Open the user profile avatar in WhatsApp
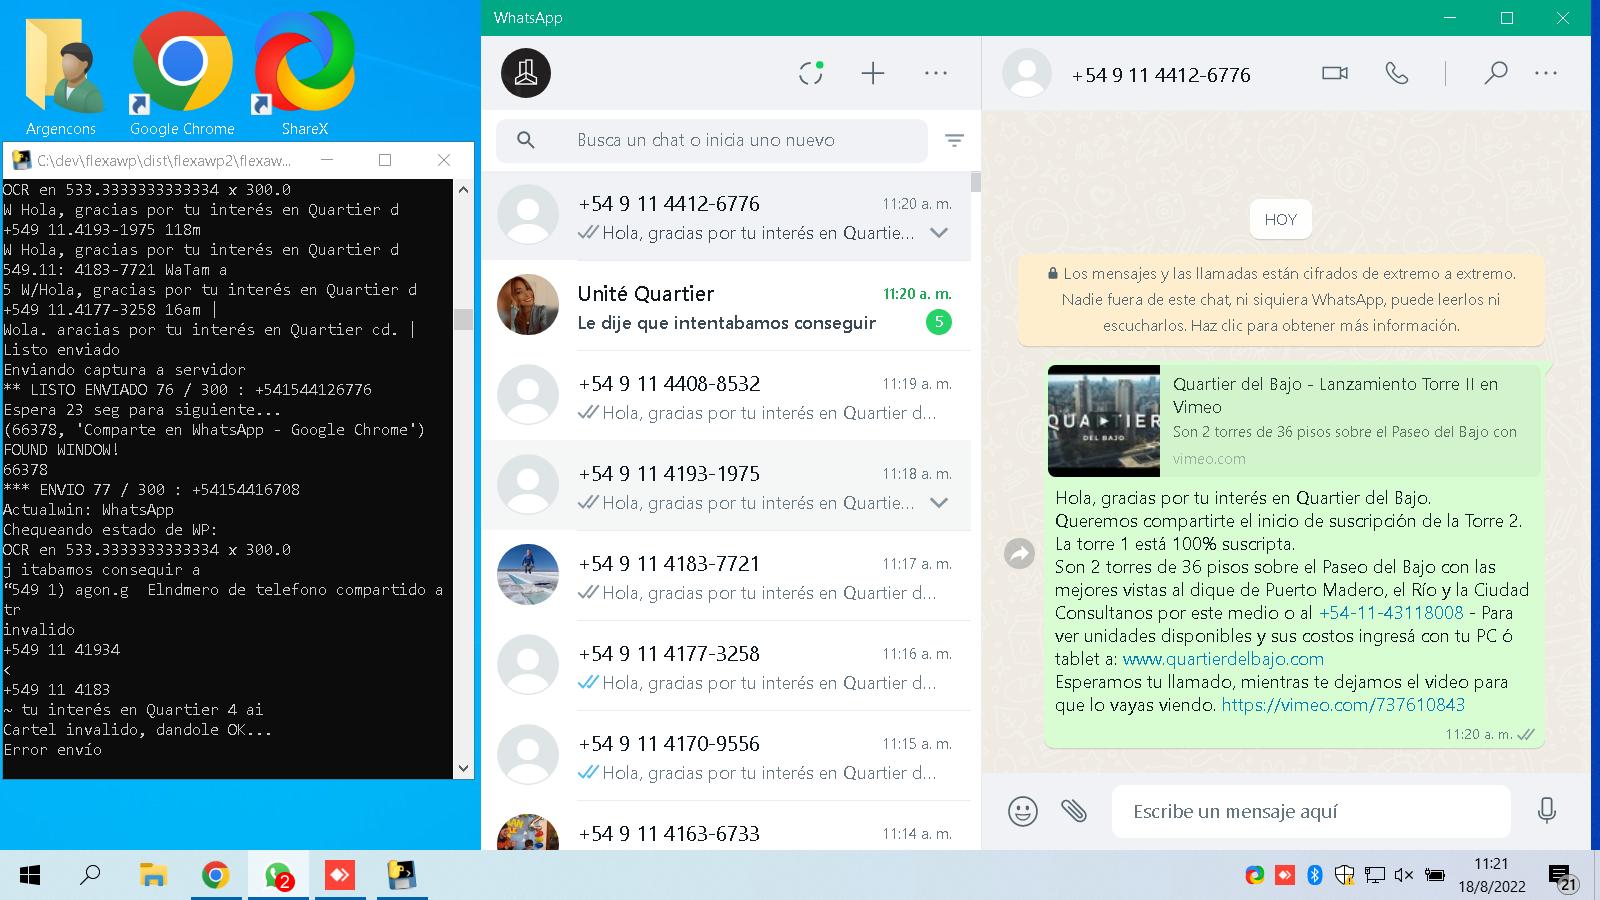Viewport: 1600px width, 900px height. coord(526,73)
